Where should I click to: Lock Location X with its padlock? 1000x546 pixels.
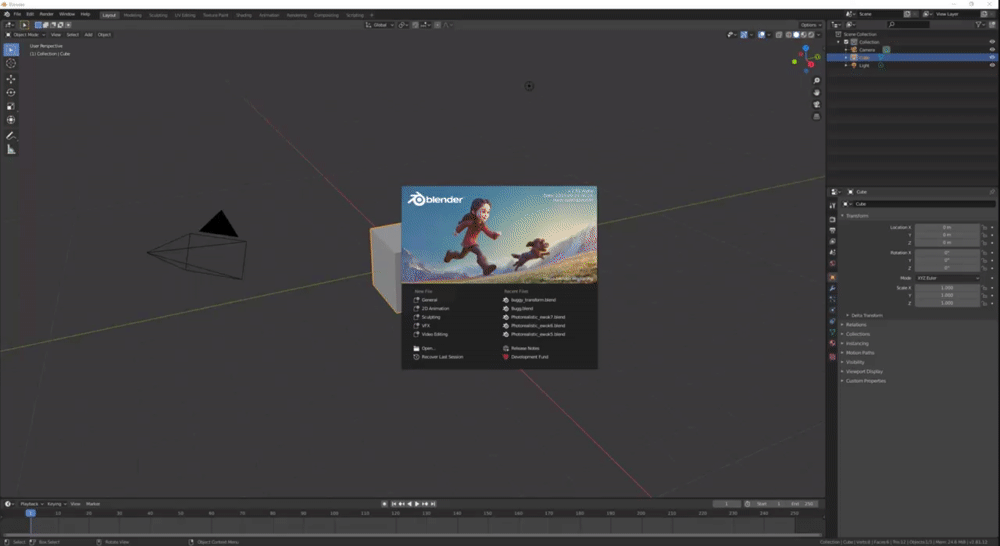click(985, 228)
